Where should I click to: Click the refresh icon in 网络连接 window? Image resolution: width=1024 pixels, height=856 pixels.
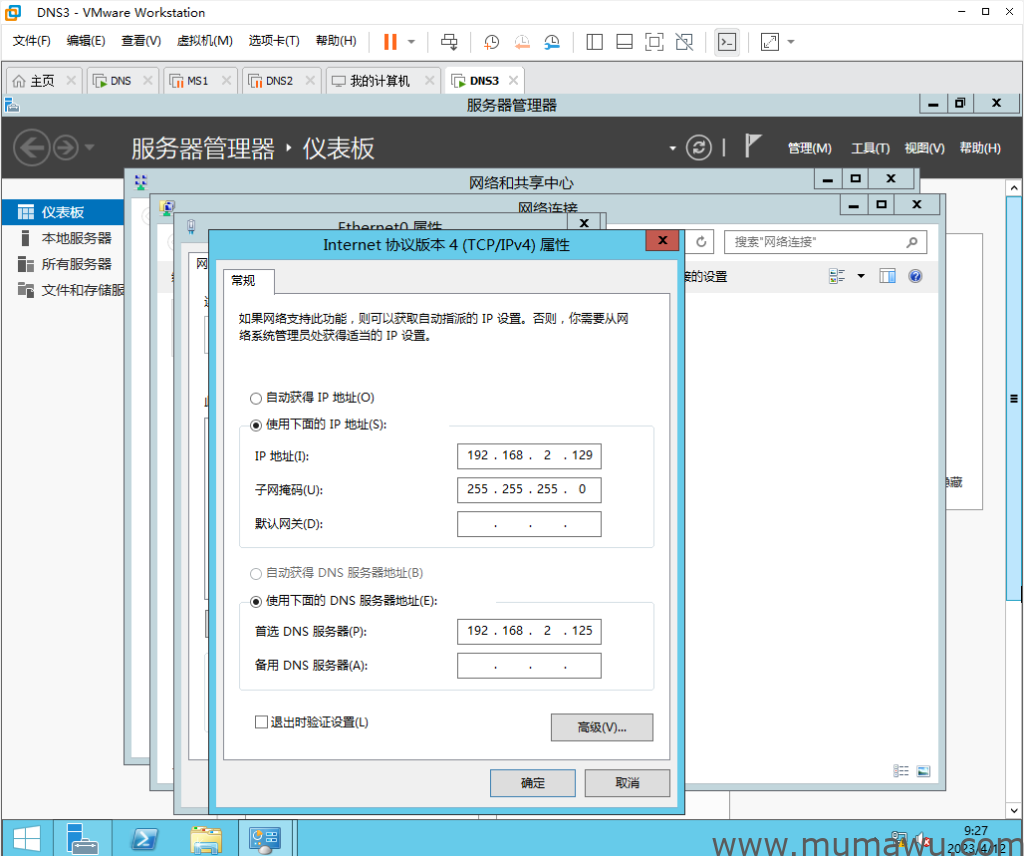point(701,242)
